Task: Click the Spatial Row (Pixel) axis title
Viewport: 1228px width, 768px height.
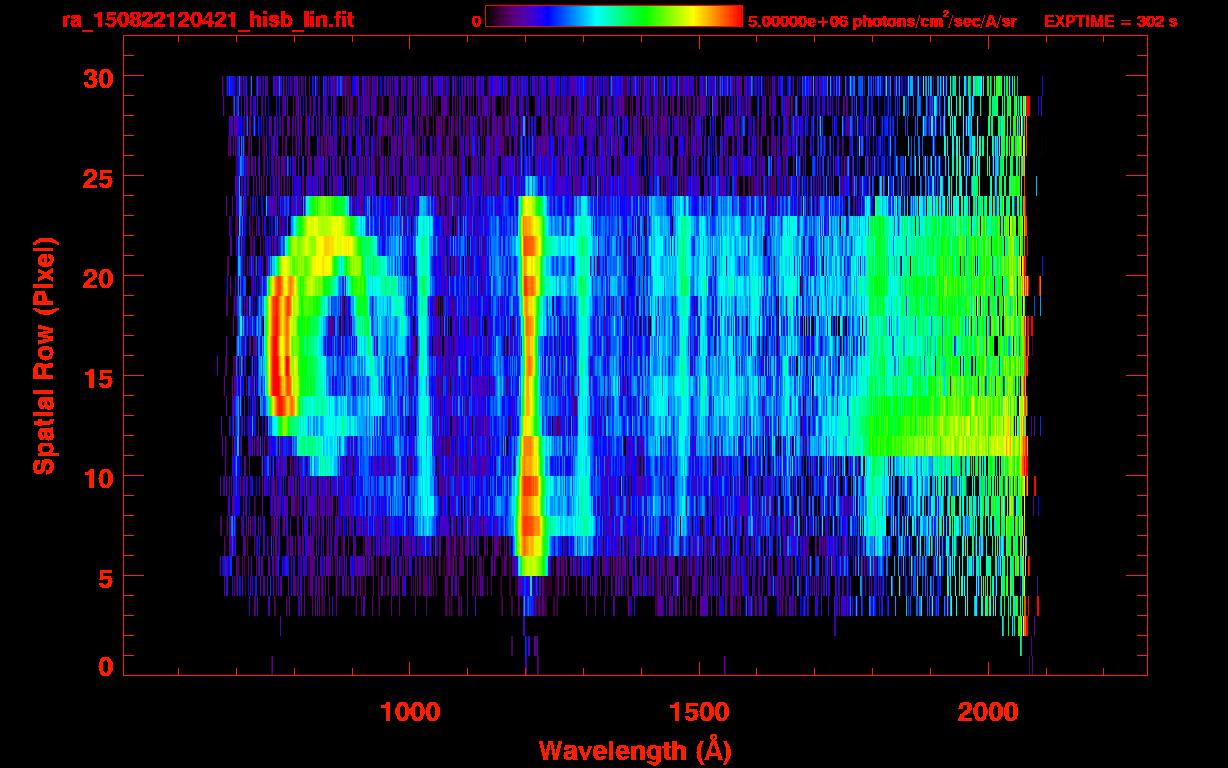Action: click(44, 356)
